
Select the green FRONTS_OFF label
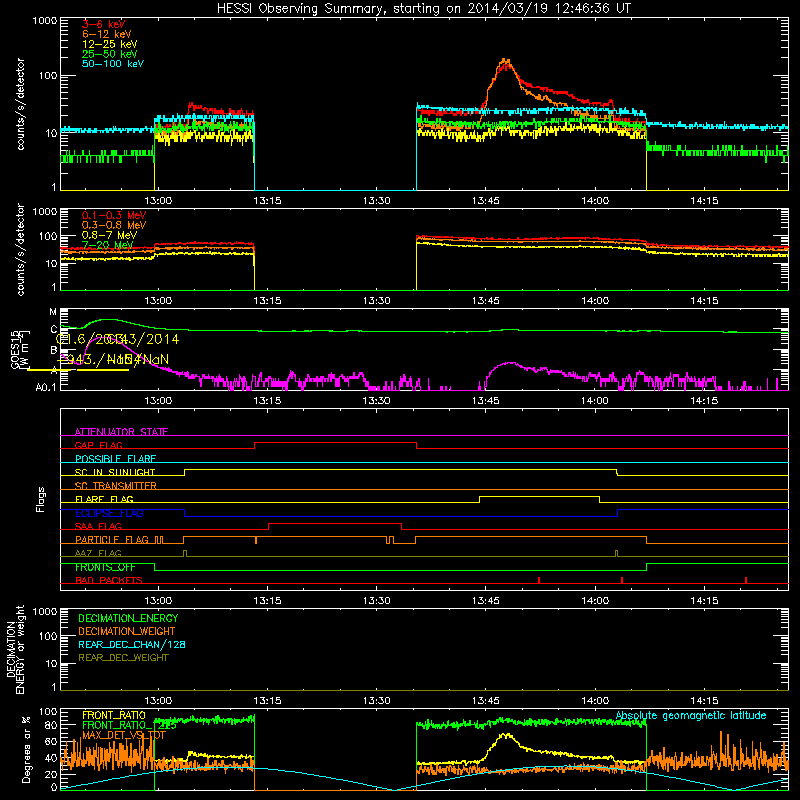click(105, 567)
